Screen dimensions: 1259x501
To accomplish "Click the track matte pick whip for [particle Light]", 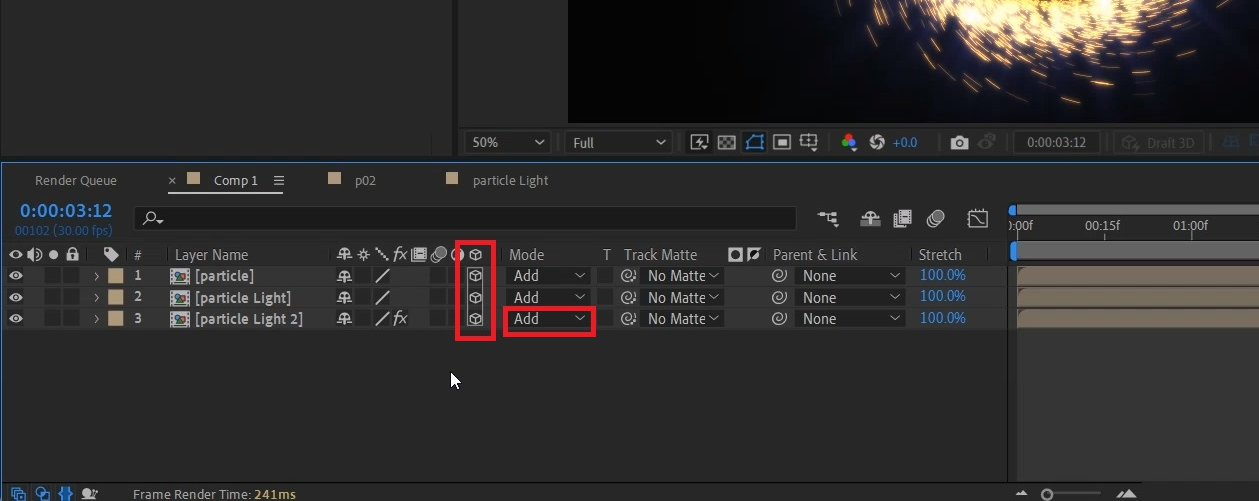I will click(x=629, y=297).
